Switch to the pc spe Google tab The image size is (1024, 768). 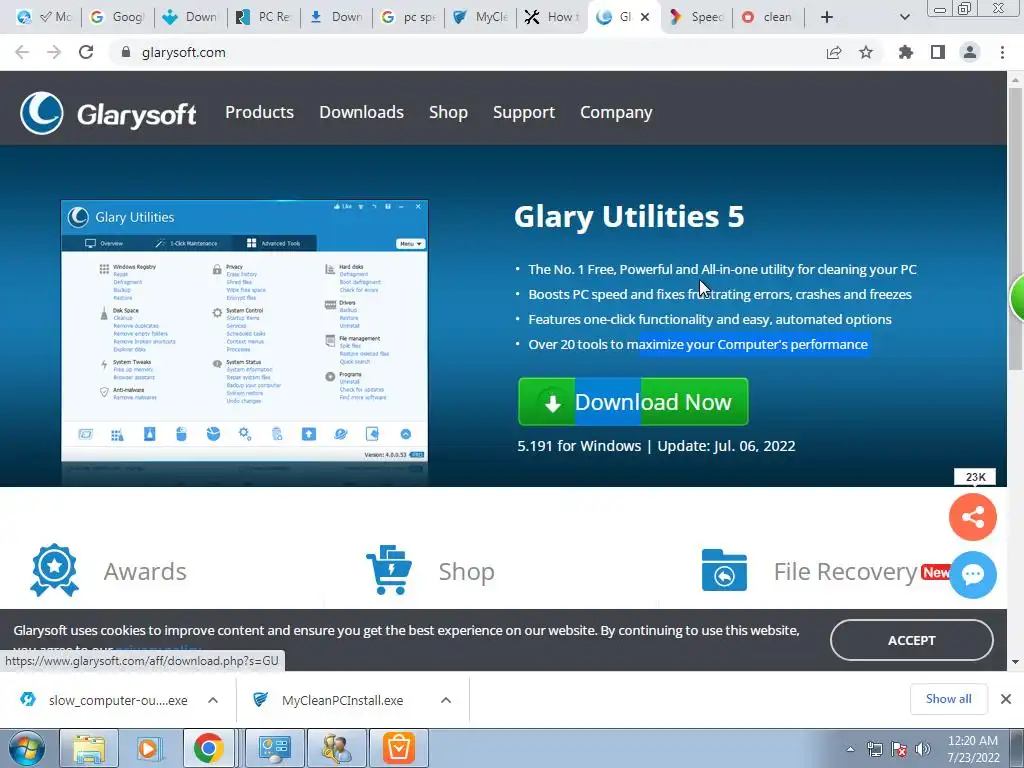pos(410,17)
